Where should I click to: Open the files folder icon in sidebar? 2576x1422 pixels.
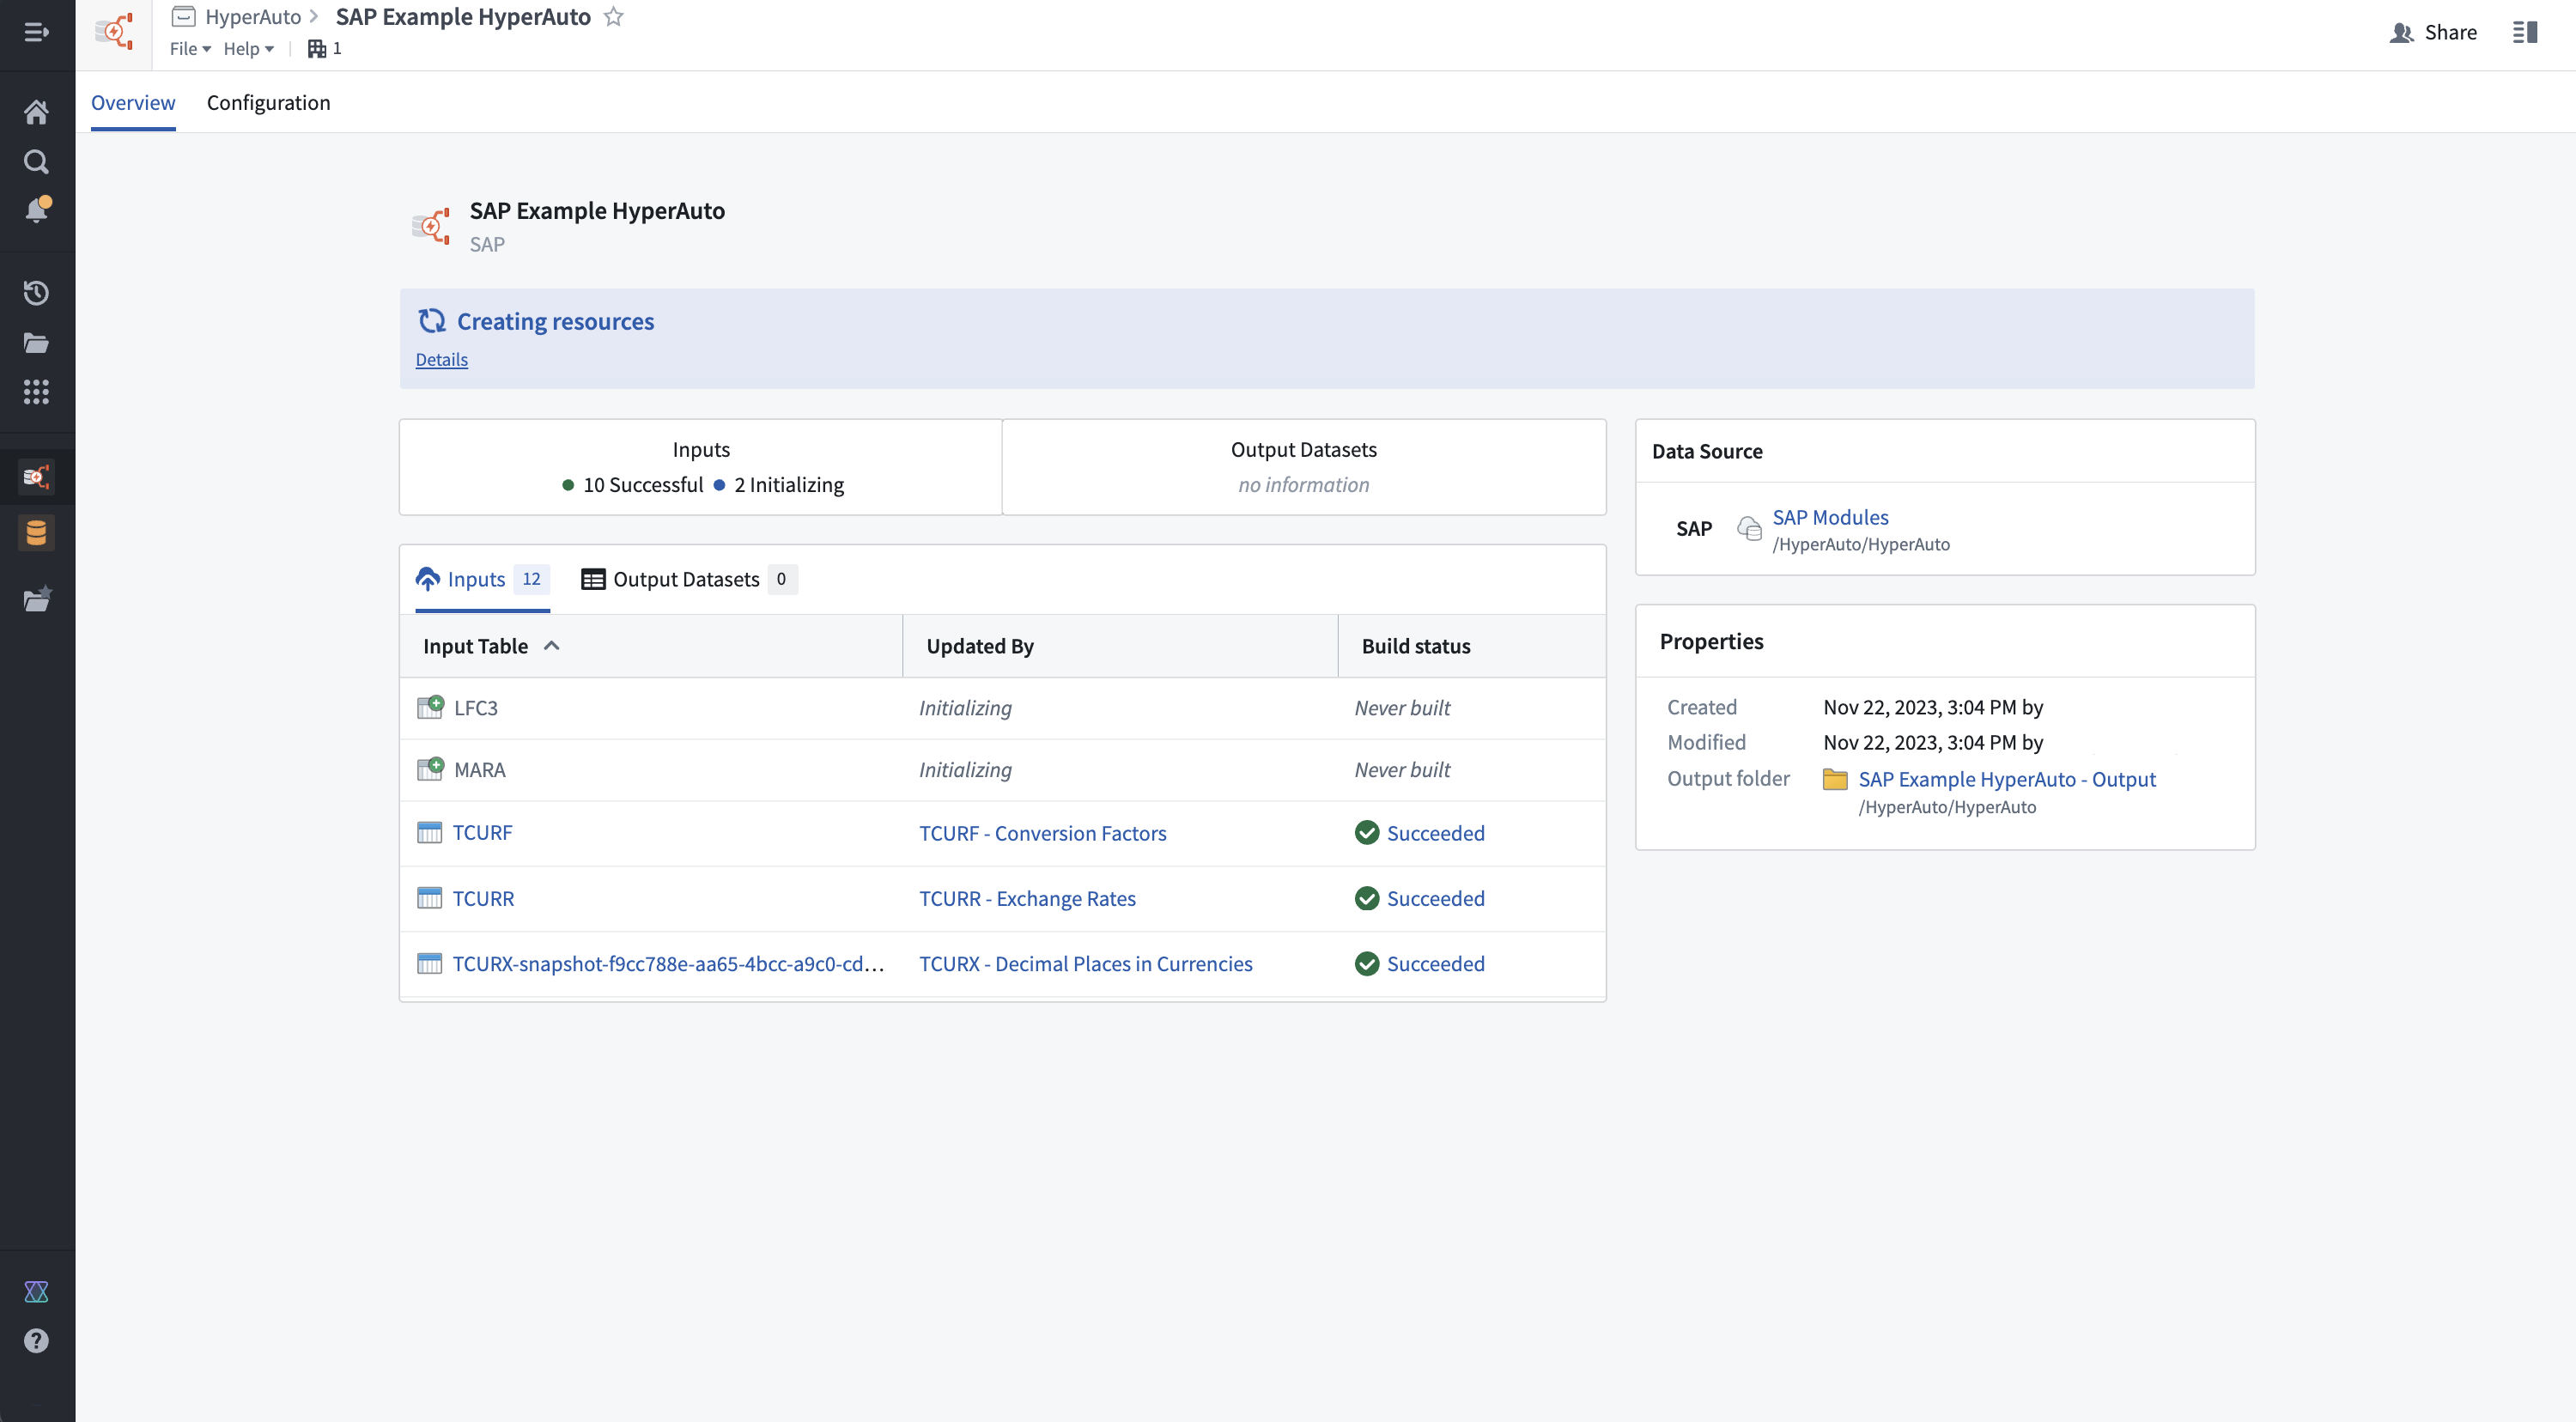point(36,343)
